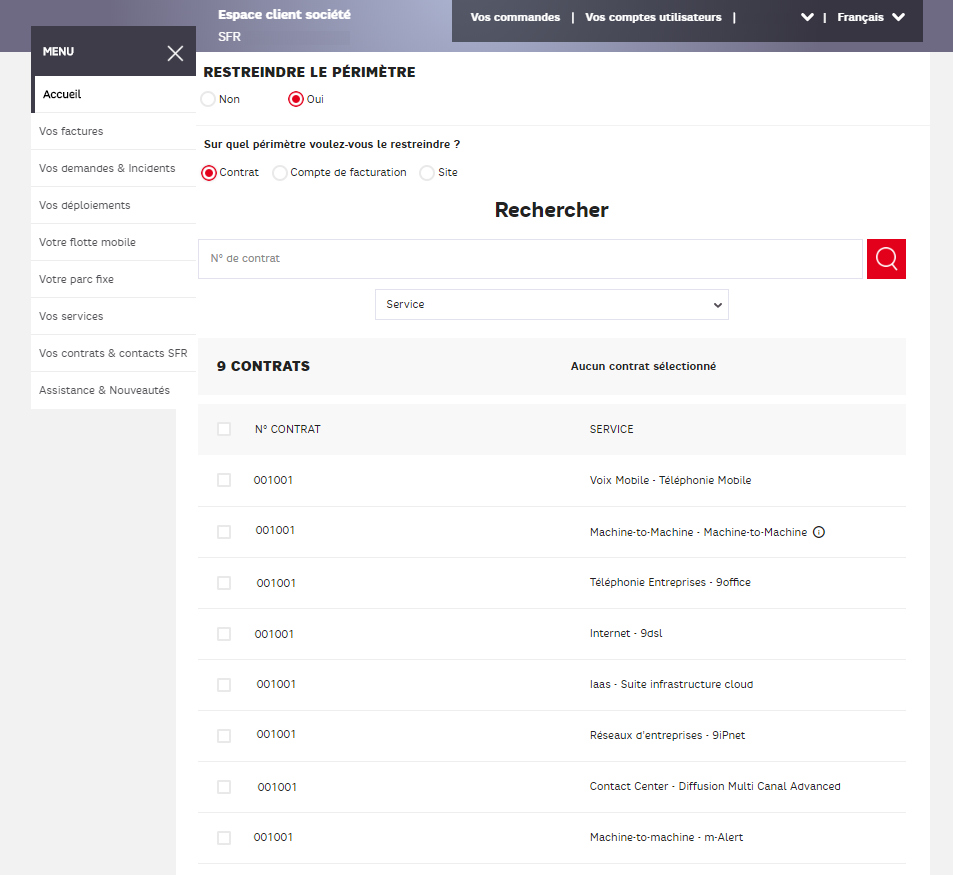This screenshot has width=953, height=875.
Task: Open Vos comptes utilisateurs link
Action: pos(653,17)
